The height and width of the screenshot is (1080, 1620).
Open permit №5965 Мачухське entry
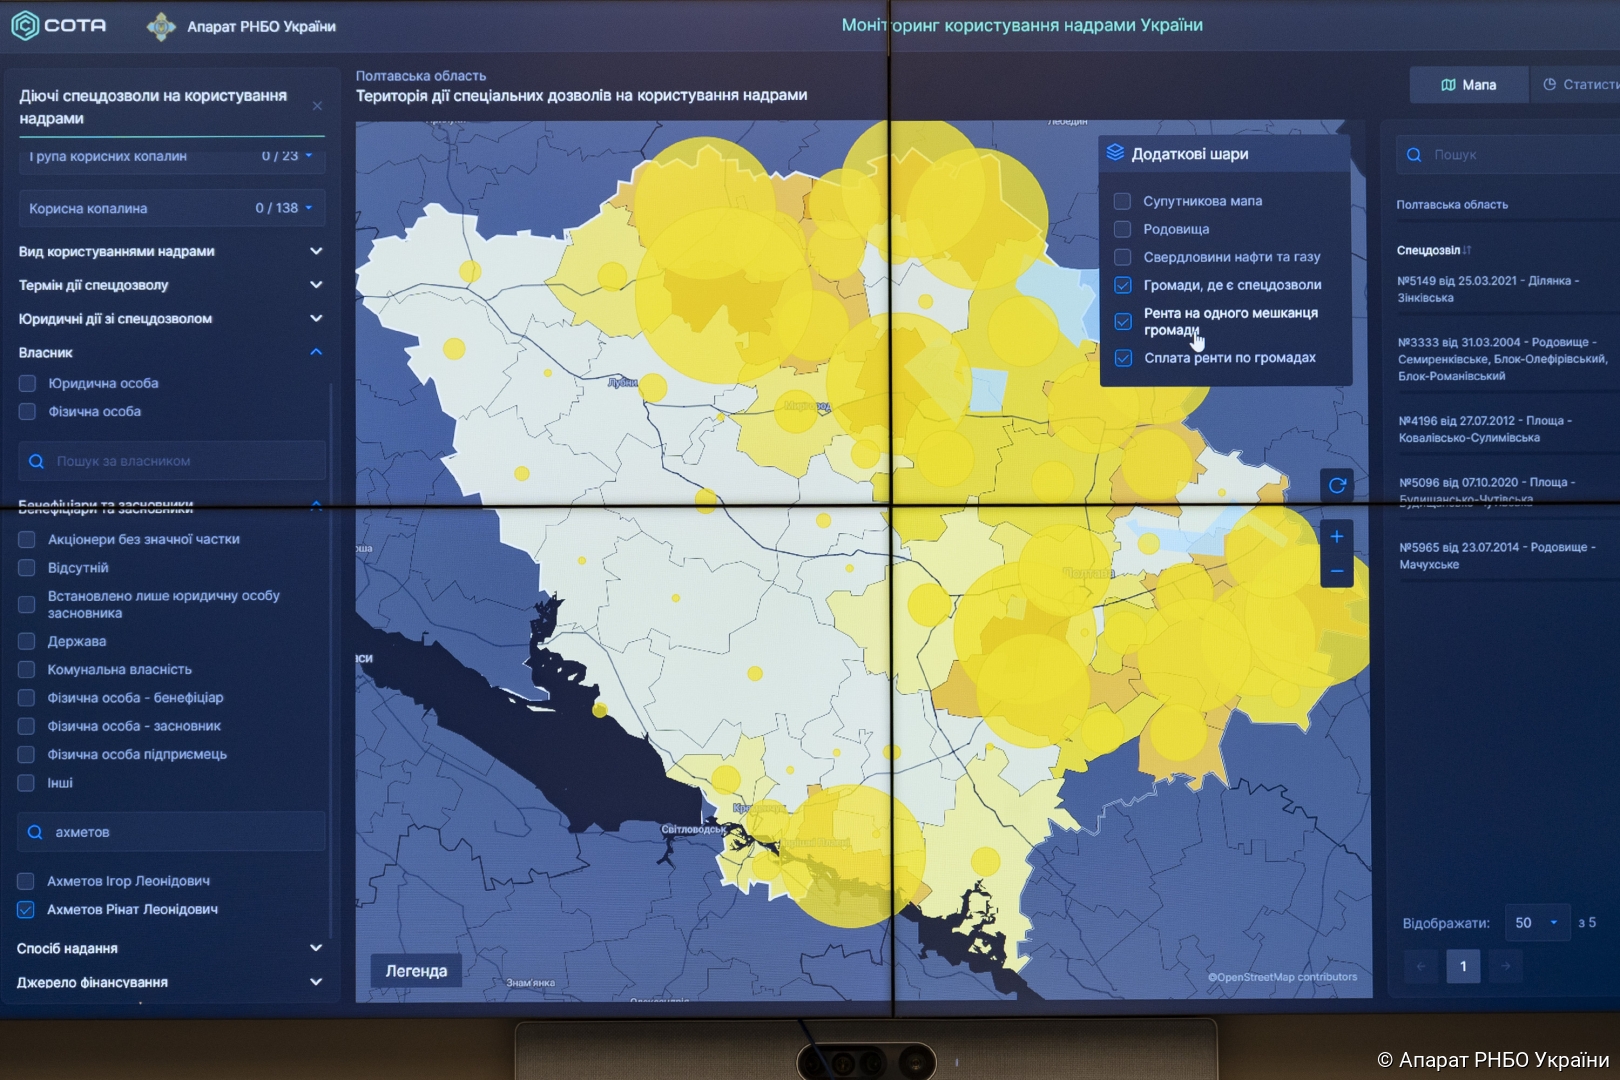(1497, 556)
